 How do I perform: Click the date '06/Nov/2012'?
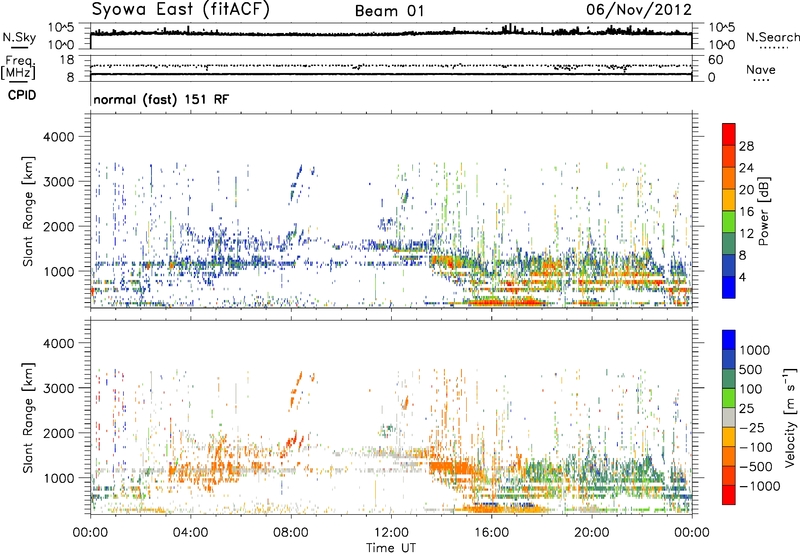pyautogui.click(x=639, y=9)
